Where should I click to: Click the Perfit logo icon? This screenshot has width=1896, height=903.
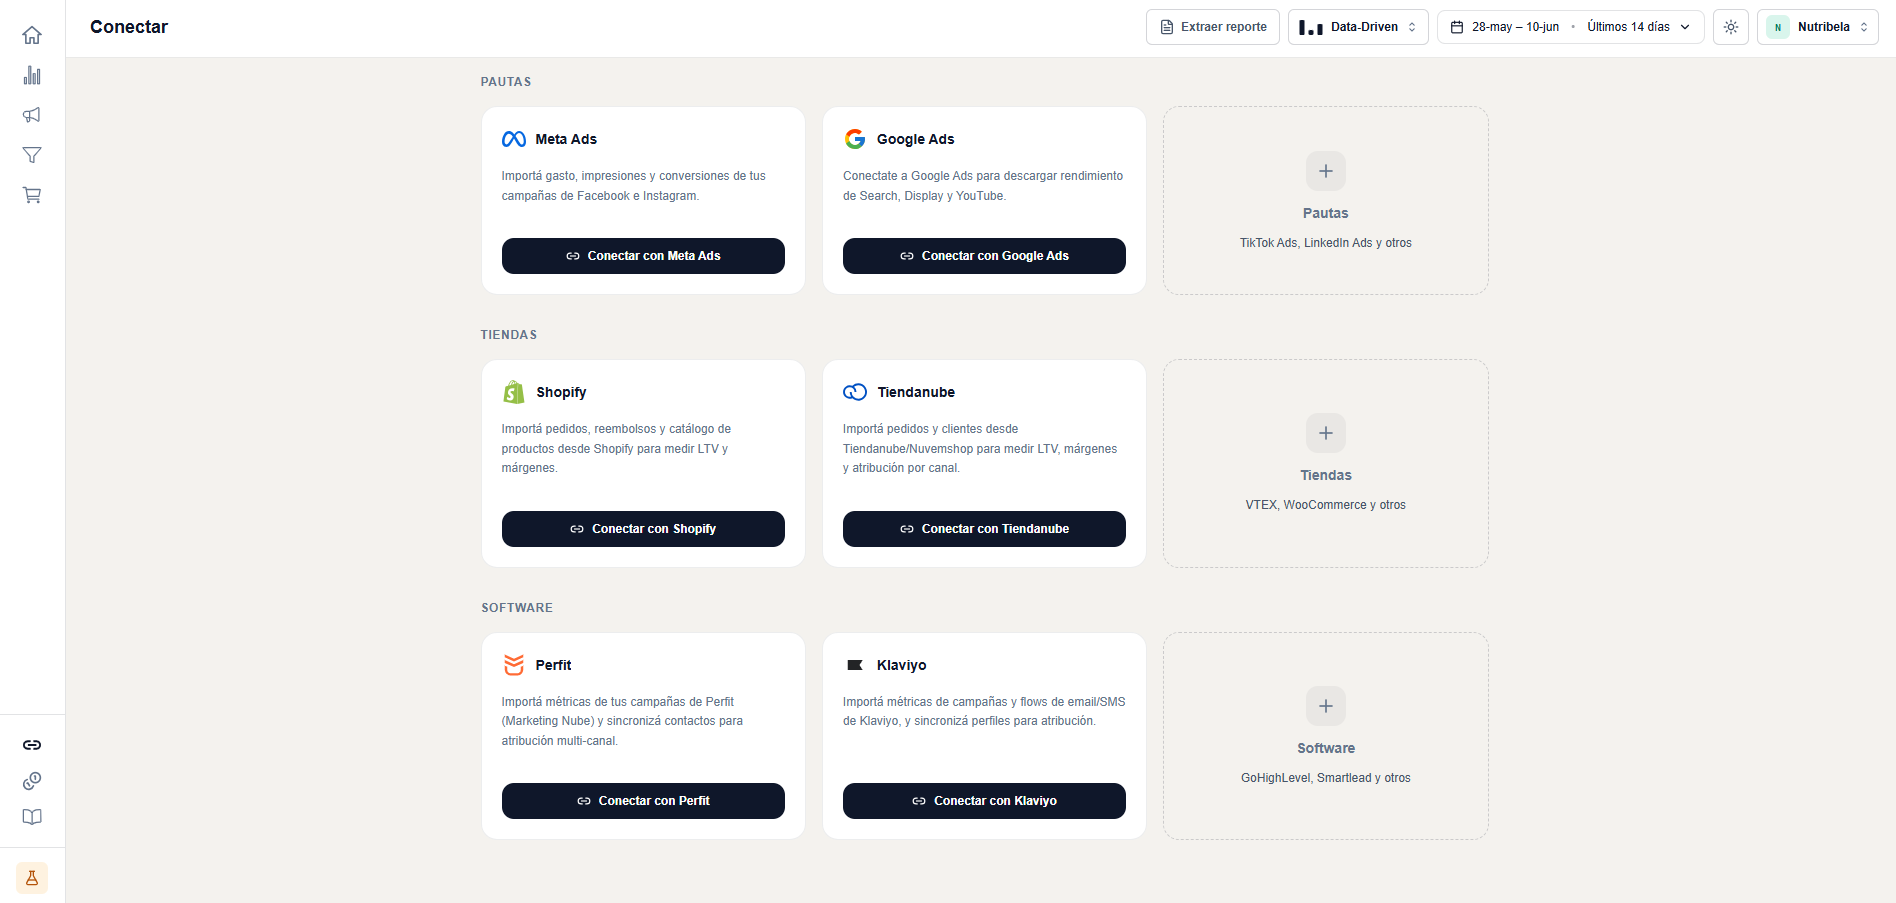[x=514, y=665]
